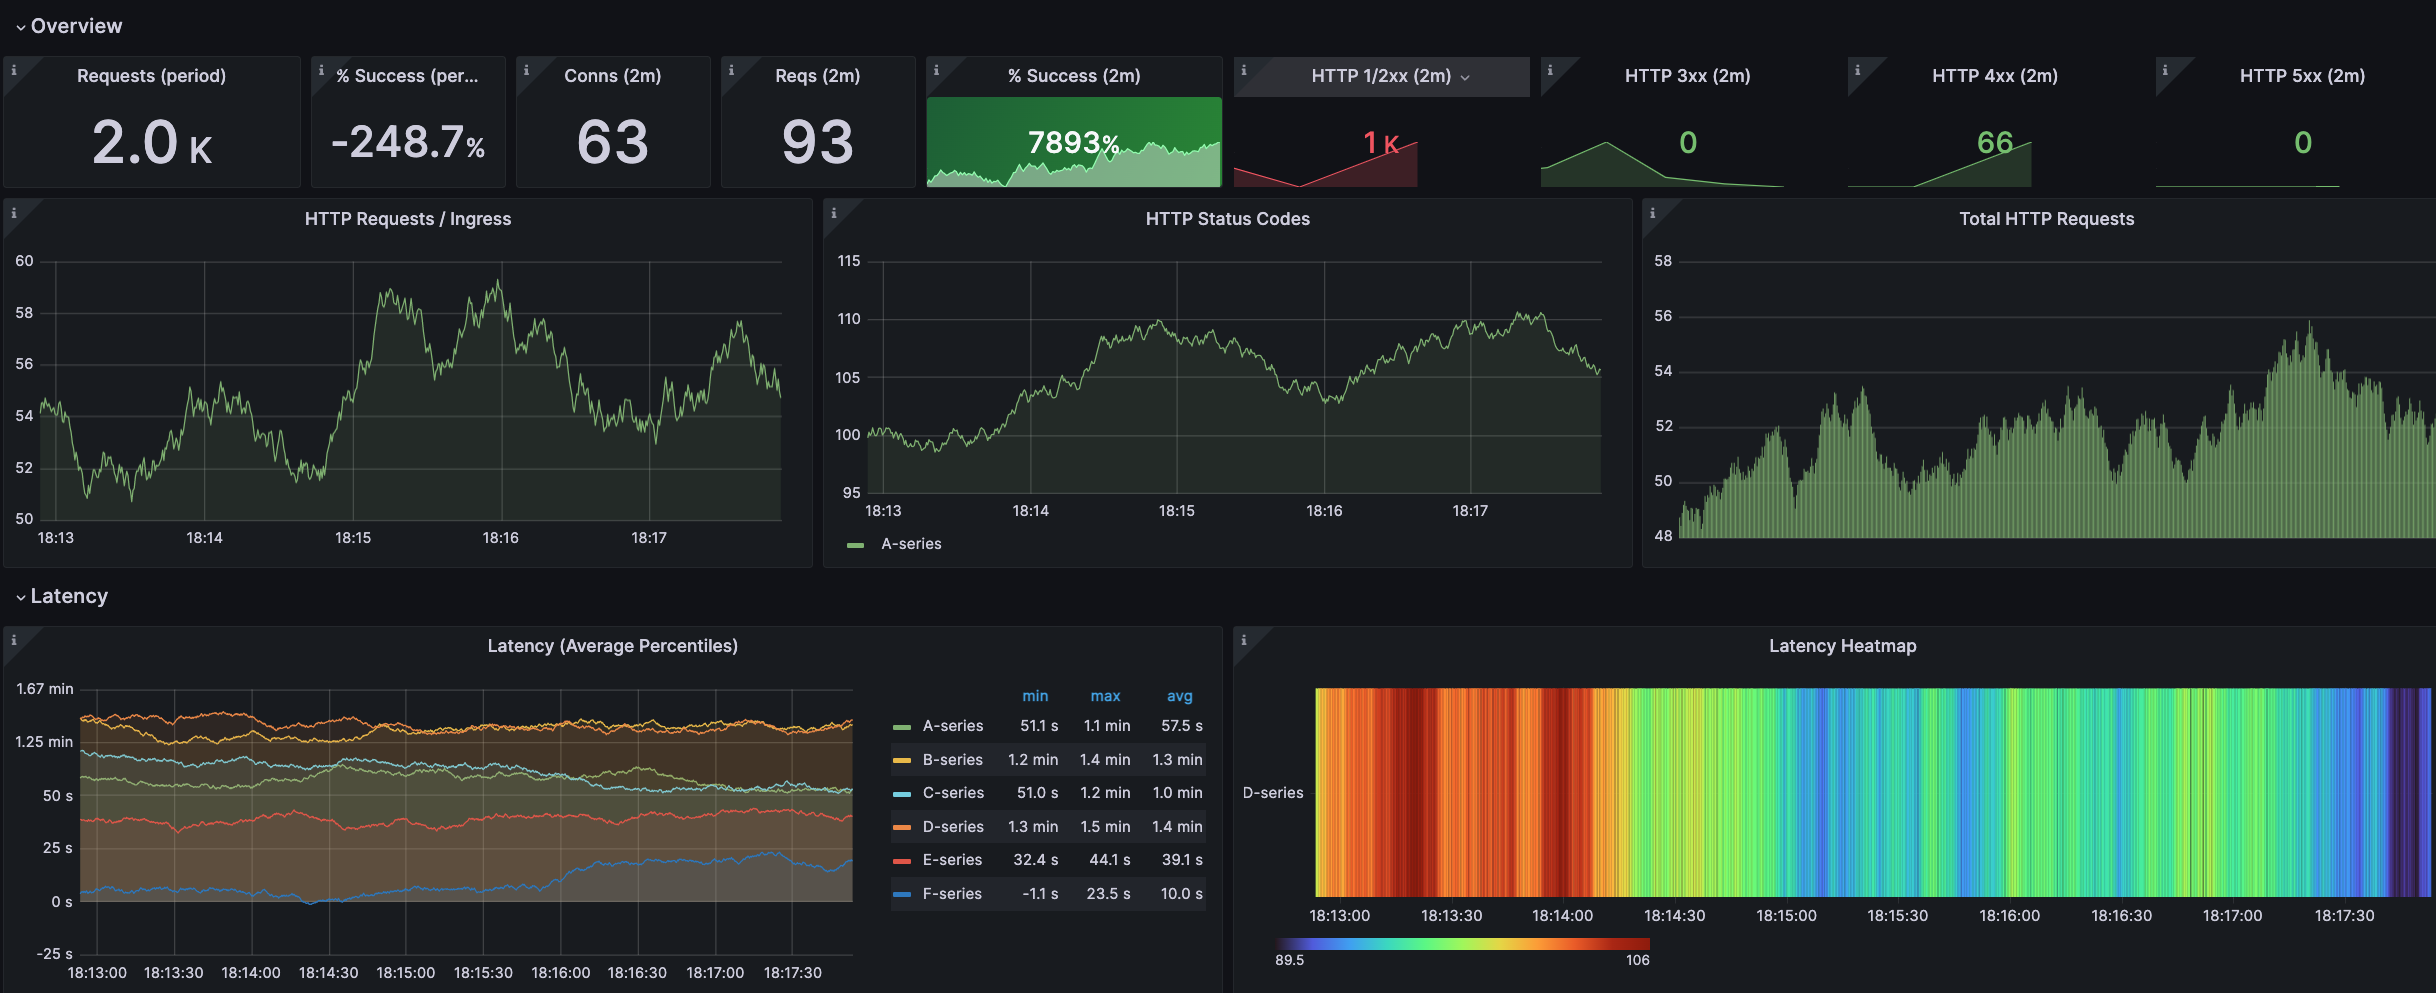Click the Total HTTP Requests panel title

[2045, 218]
